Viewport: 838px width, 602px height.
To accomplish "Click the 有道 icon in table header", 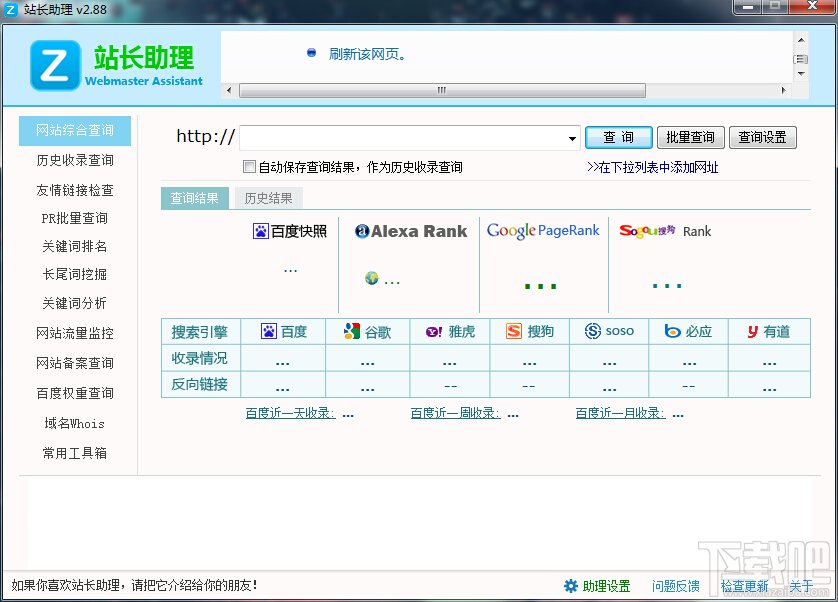I will tap(752, 332).
